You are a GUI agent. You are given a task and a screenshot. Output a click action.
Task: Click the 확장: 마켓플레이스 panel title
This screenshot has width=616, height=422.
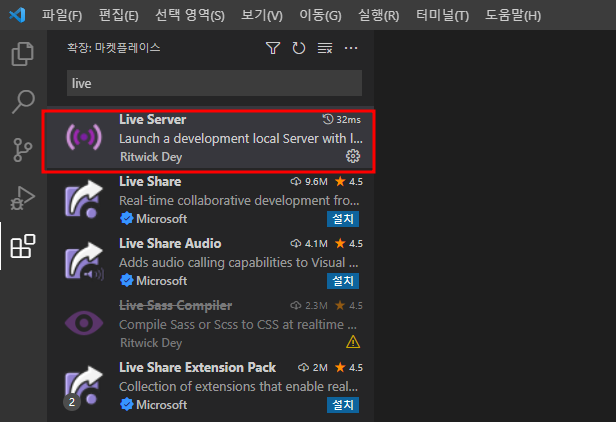tap(114, 48)
